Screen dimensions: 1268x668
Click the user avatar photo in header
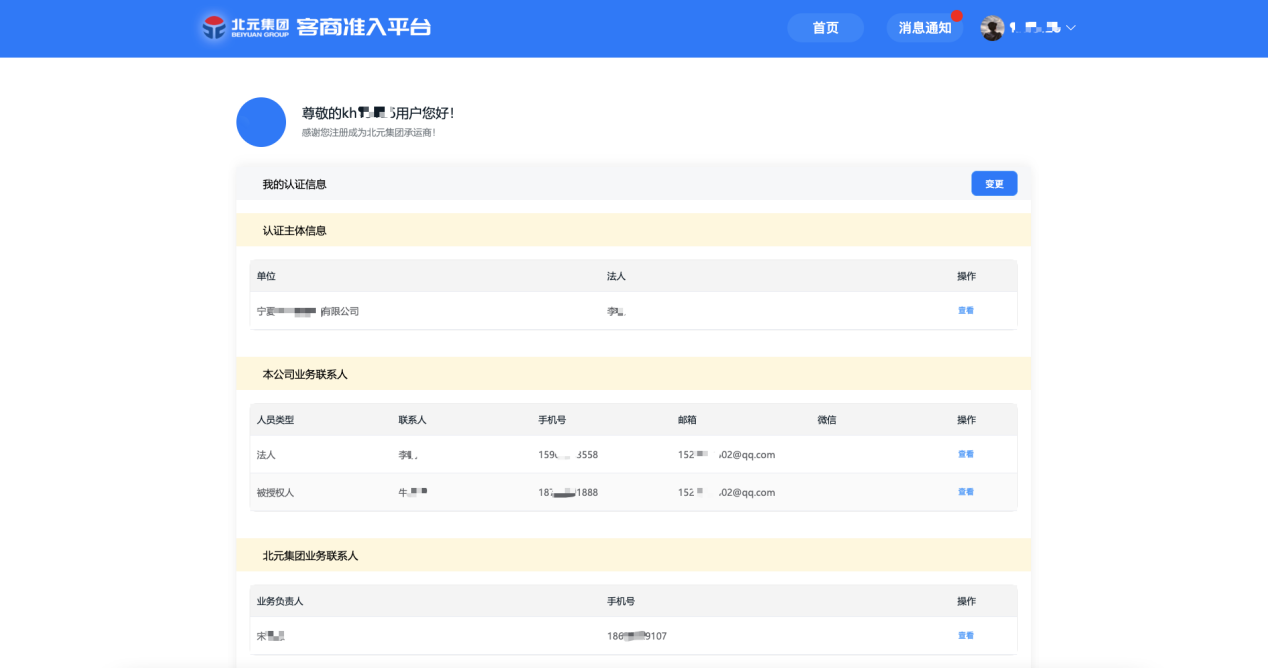tap(992, 28)
